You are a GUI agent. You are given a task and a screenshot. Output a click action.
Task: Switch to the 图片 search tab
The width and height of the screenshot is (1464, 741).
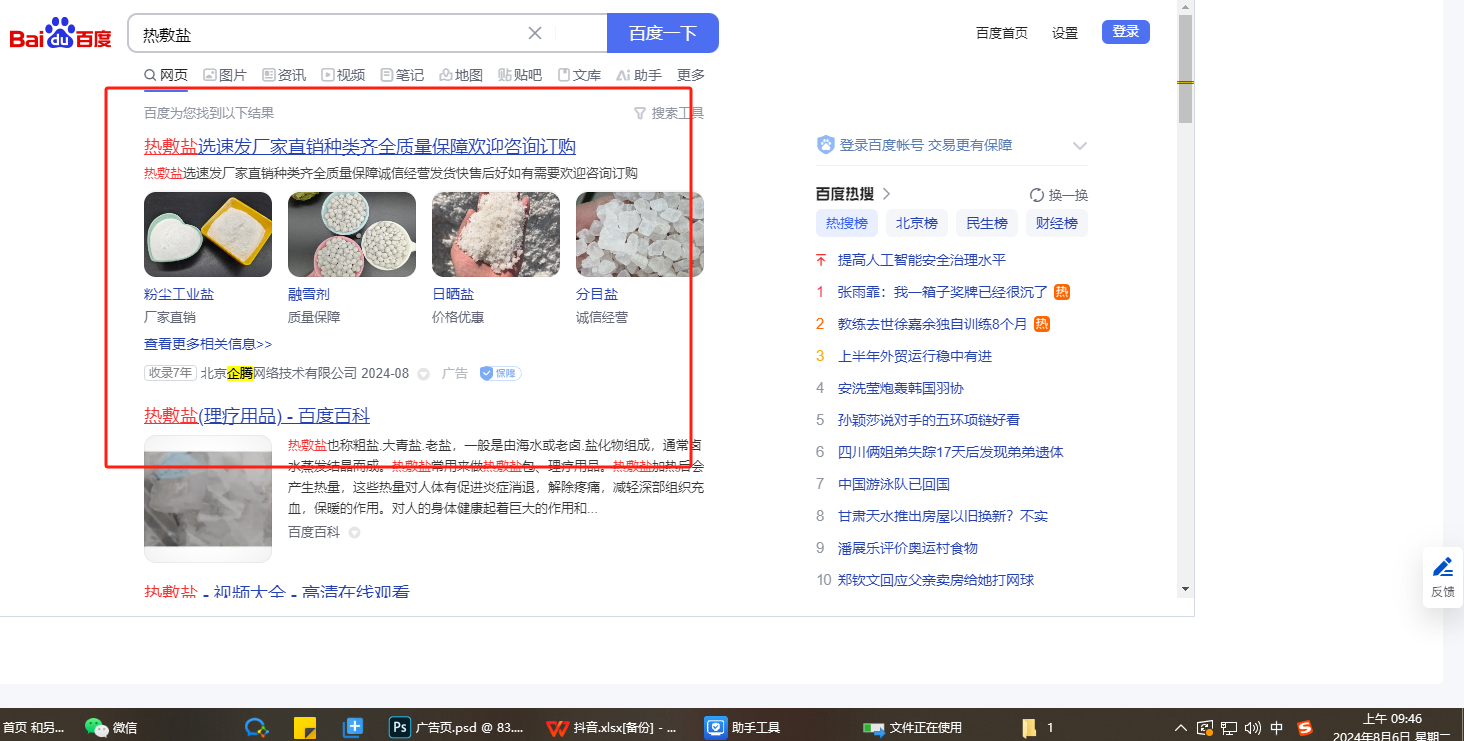tap(224, 75)
